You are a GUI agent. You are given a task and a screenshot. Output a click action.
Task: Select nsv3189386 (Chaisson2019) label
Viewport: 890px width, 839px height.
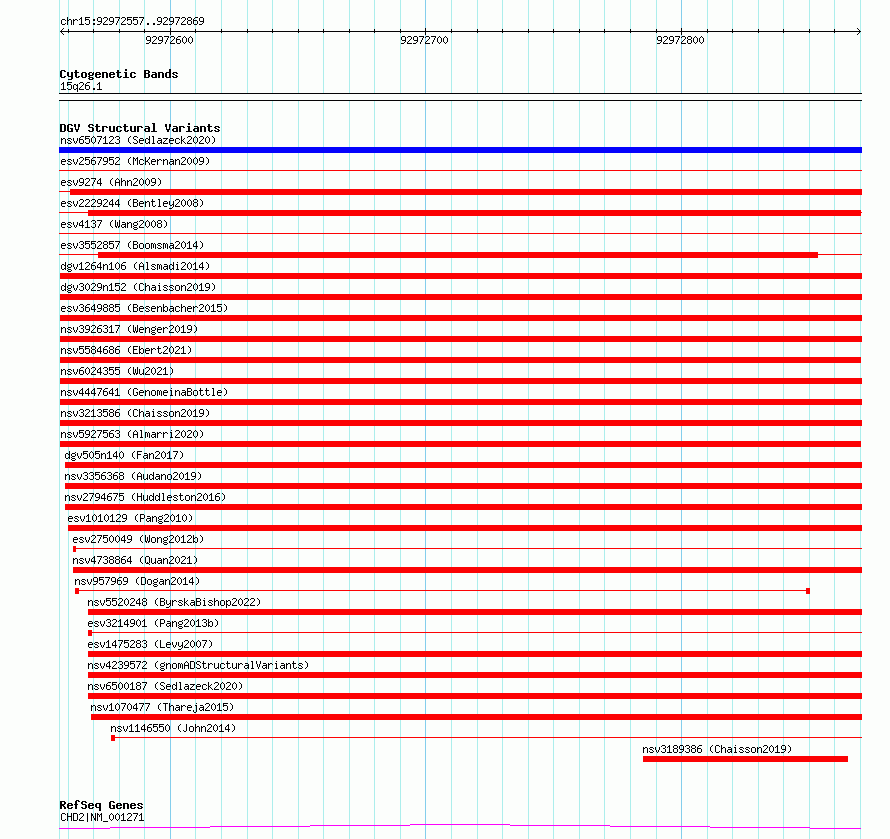pos(717,749)
